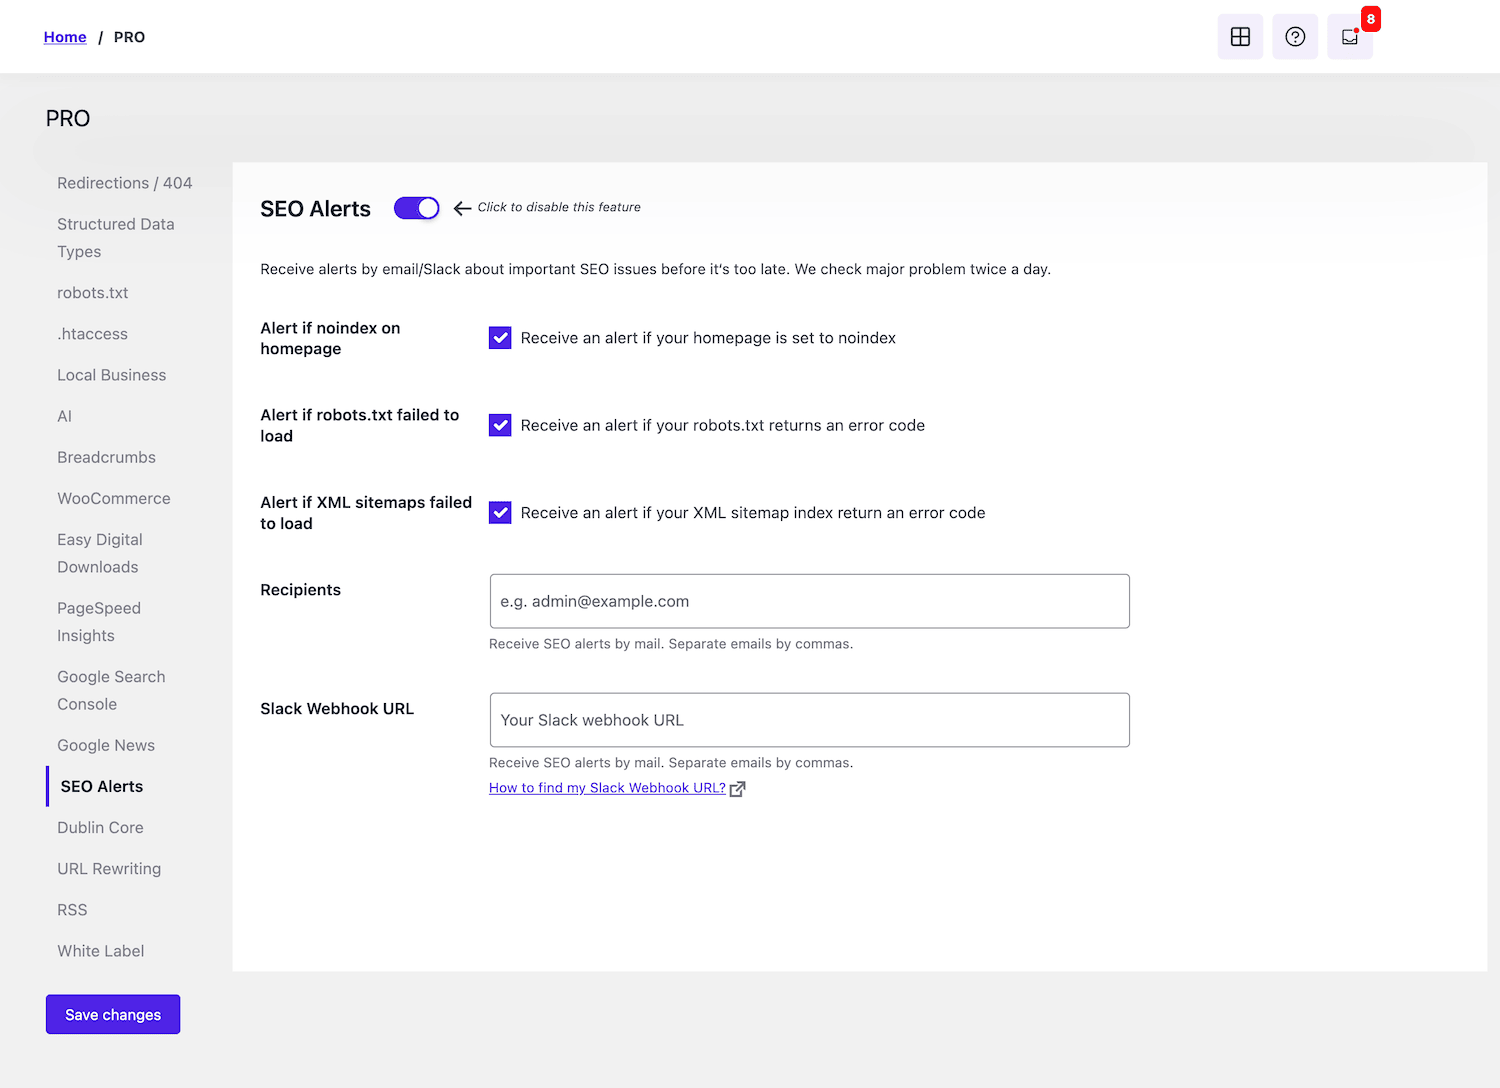The image size is (1500, 1088).
Task: Open Structured Data Types tab
Action: [116, 238]
